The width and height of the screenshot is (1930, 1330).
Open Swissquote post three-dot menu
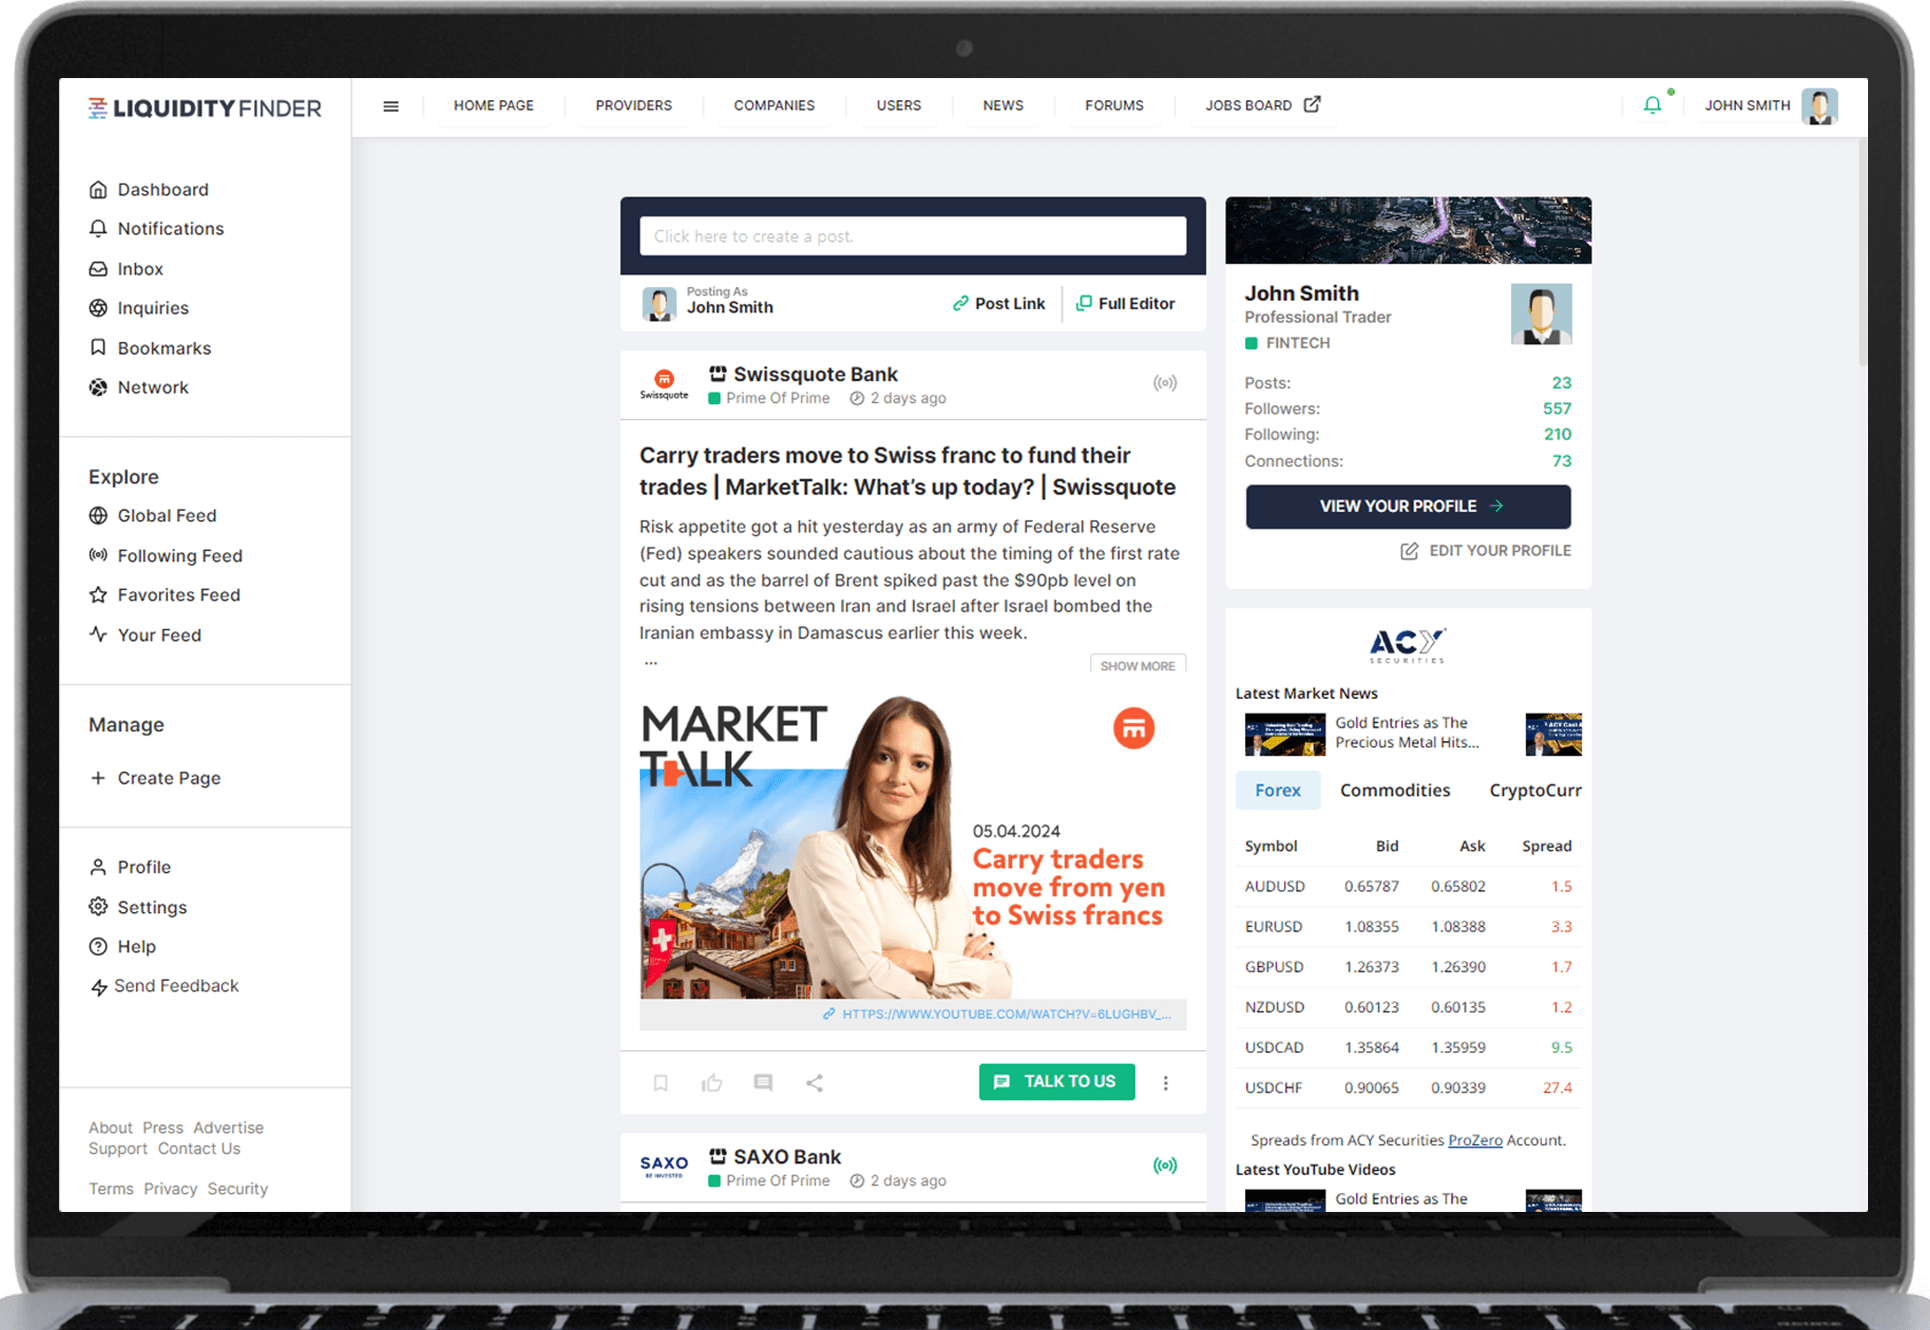click(x=1166, y=1083)
